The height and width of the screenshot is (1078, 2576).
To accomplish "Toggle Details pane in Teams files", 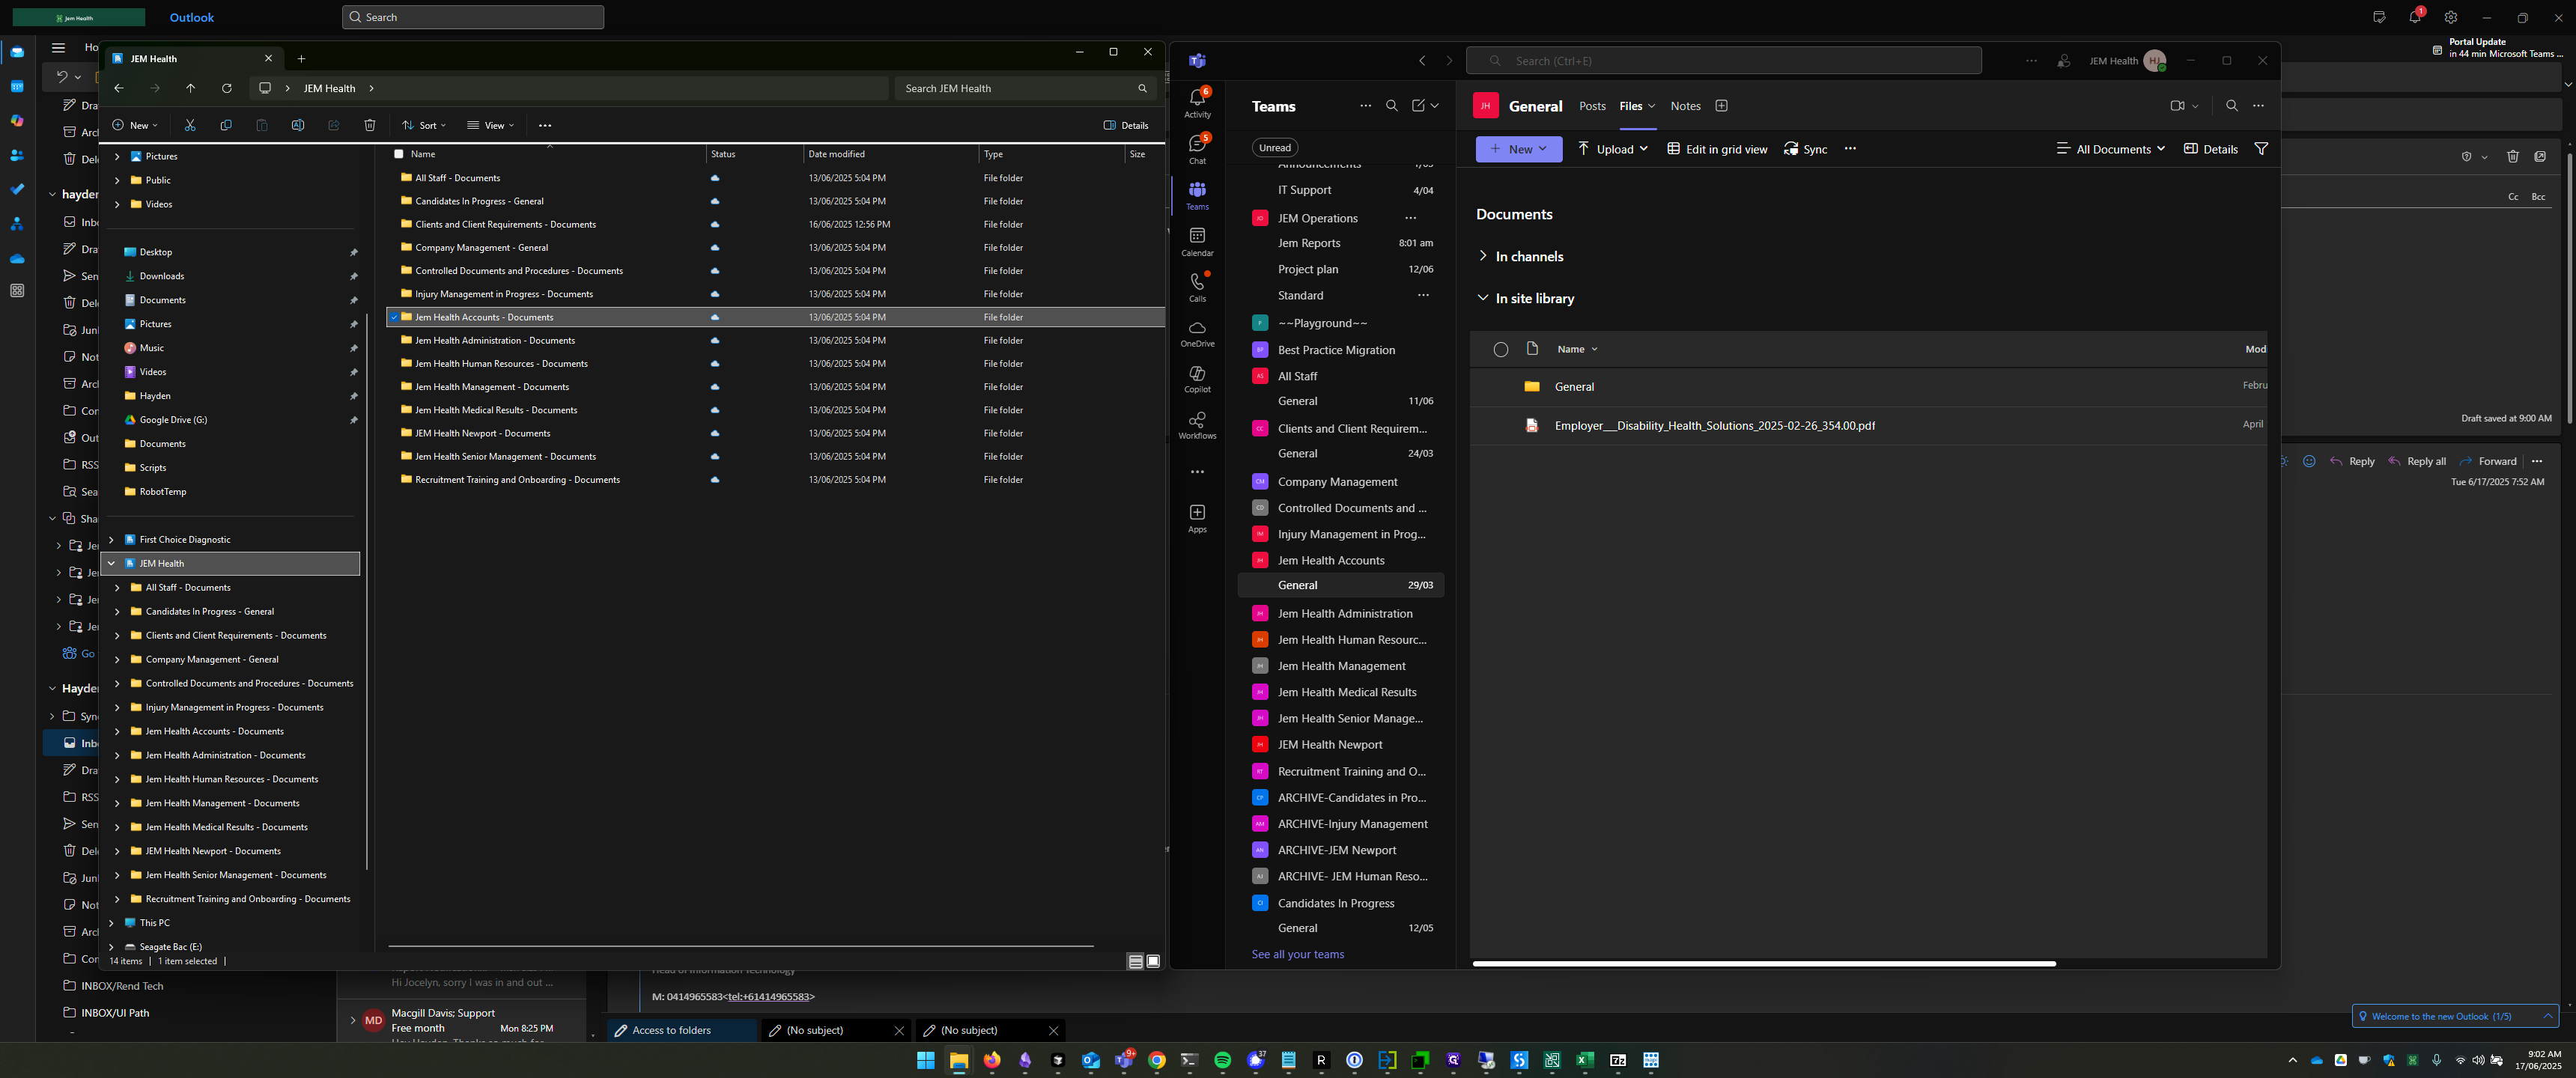I will 2211,149.
